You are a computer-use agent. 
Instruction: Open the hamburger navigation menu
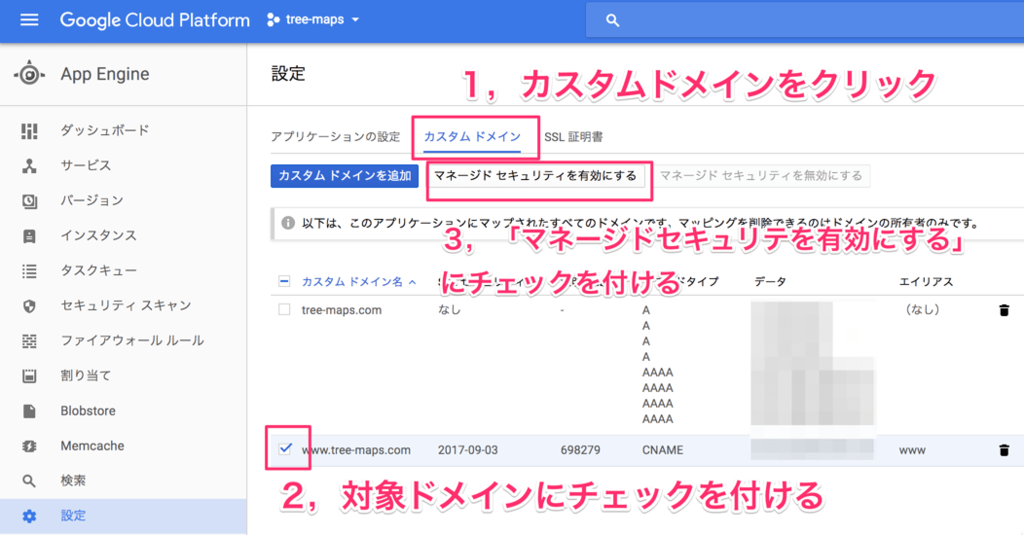[29, 20]
